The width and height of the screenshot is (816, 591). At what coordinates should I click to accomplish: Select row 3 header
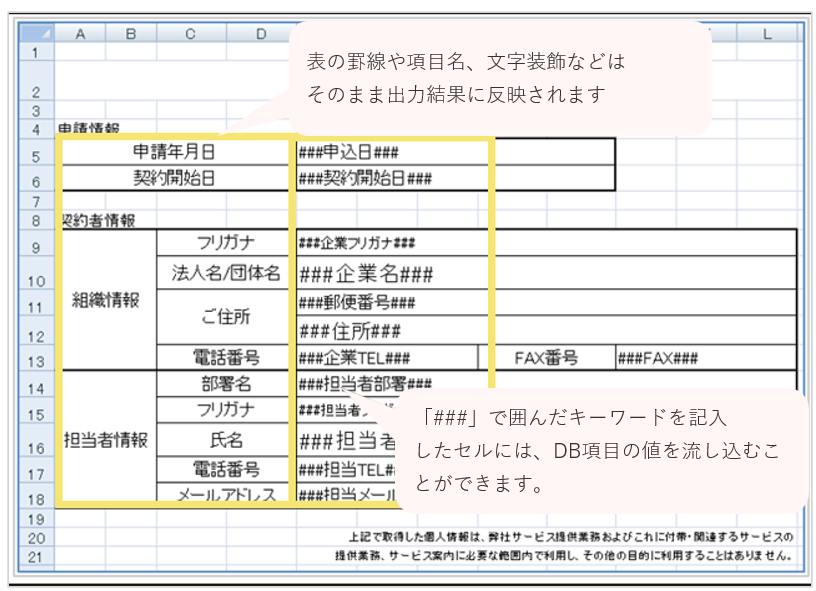point(36,110)
